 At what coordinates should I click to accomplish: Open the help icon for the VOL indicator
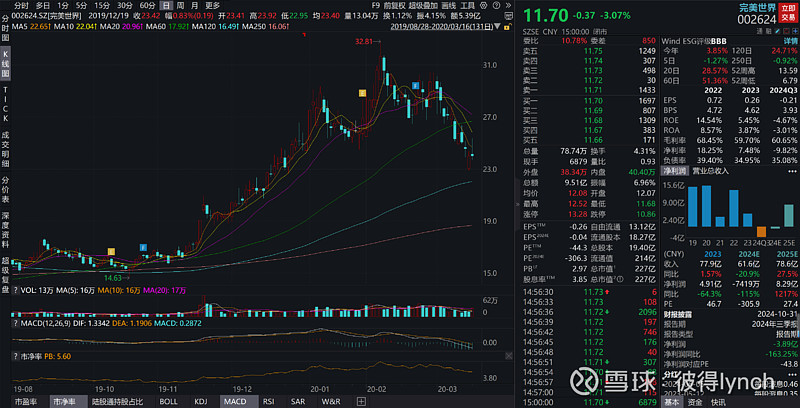14,290
